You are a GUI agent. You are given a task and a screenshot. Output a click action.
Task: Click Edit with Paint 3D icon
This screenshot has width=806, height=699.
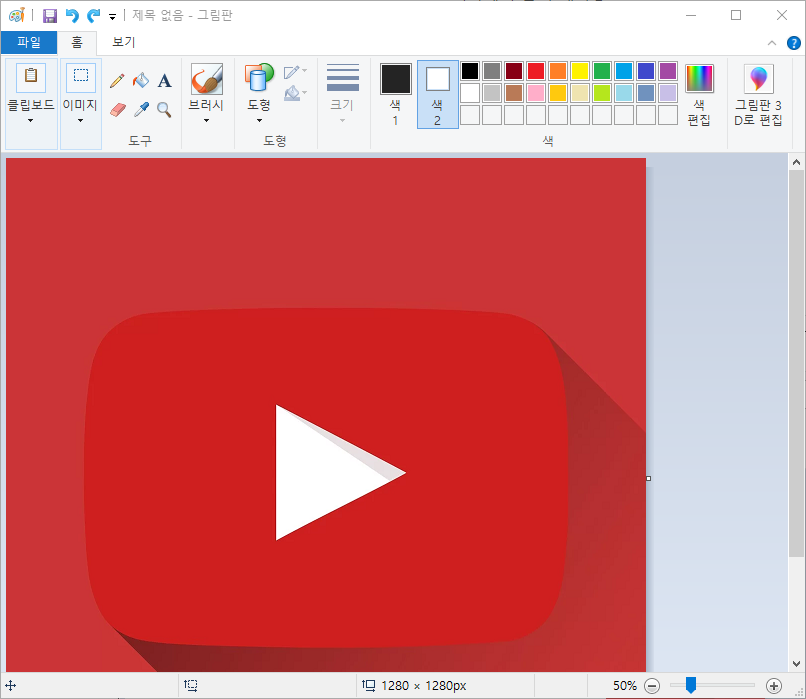click(x=758, y=79)
